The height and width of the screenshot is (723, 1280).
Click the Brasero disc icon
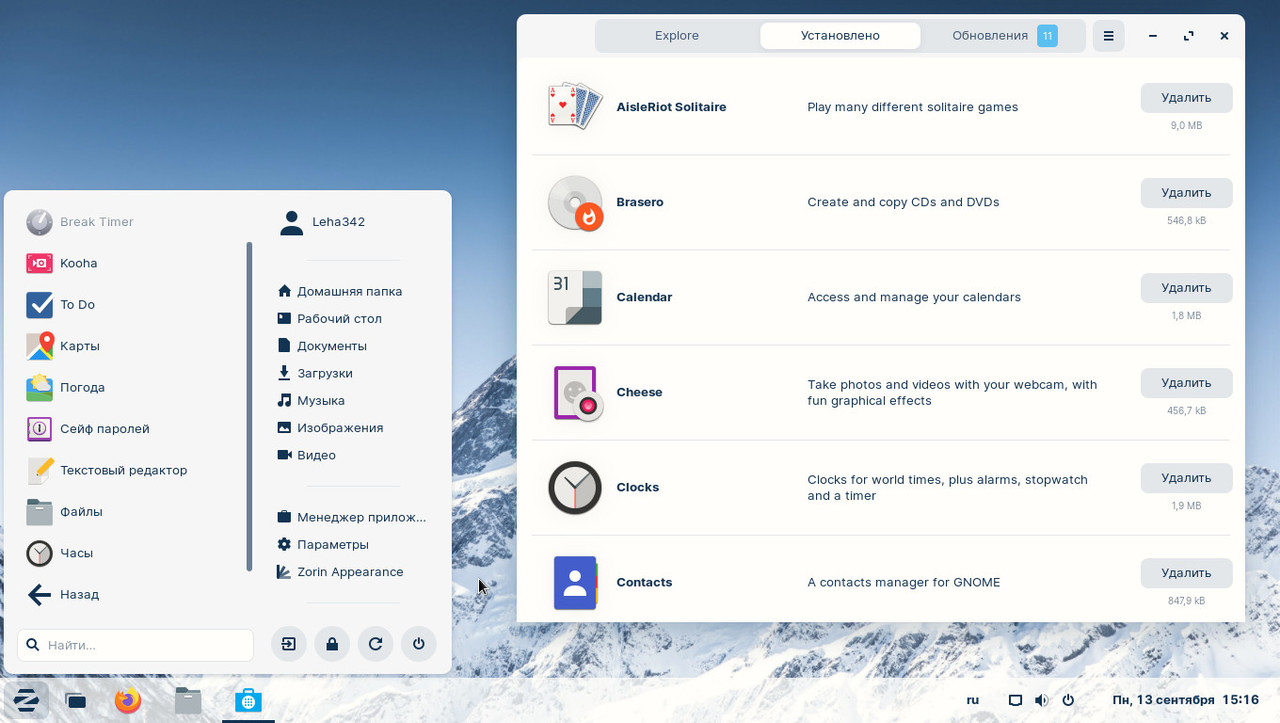(575, 202)
